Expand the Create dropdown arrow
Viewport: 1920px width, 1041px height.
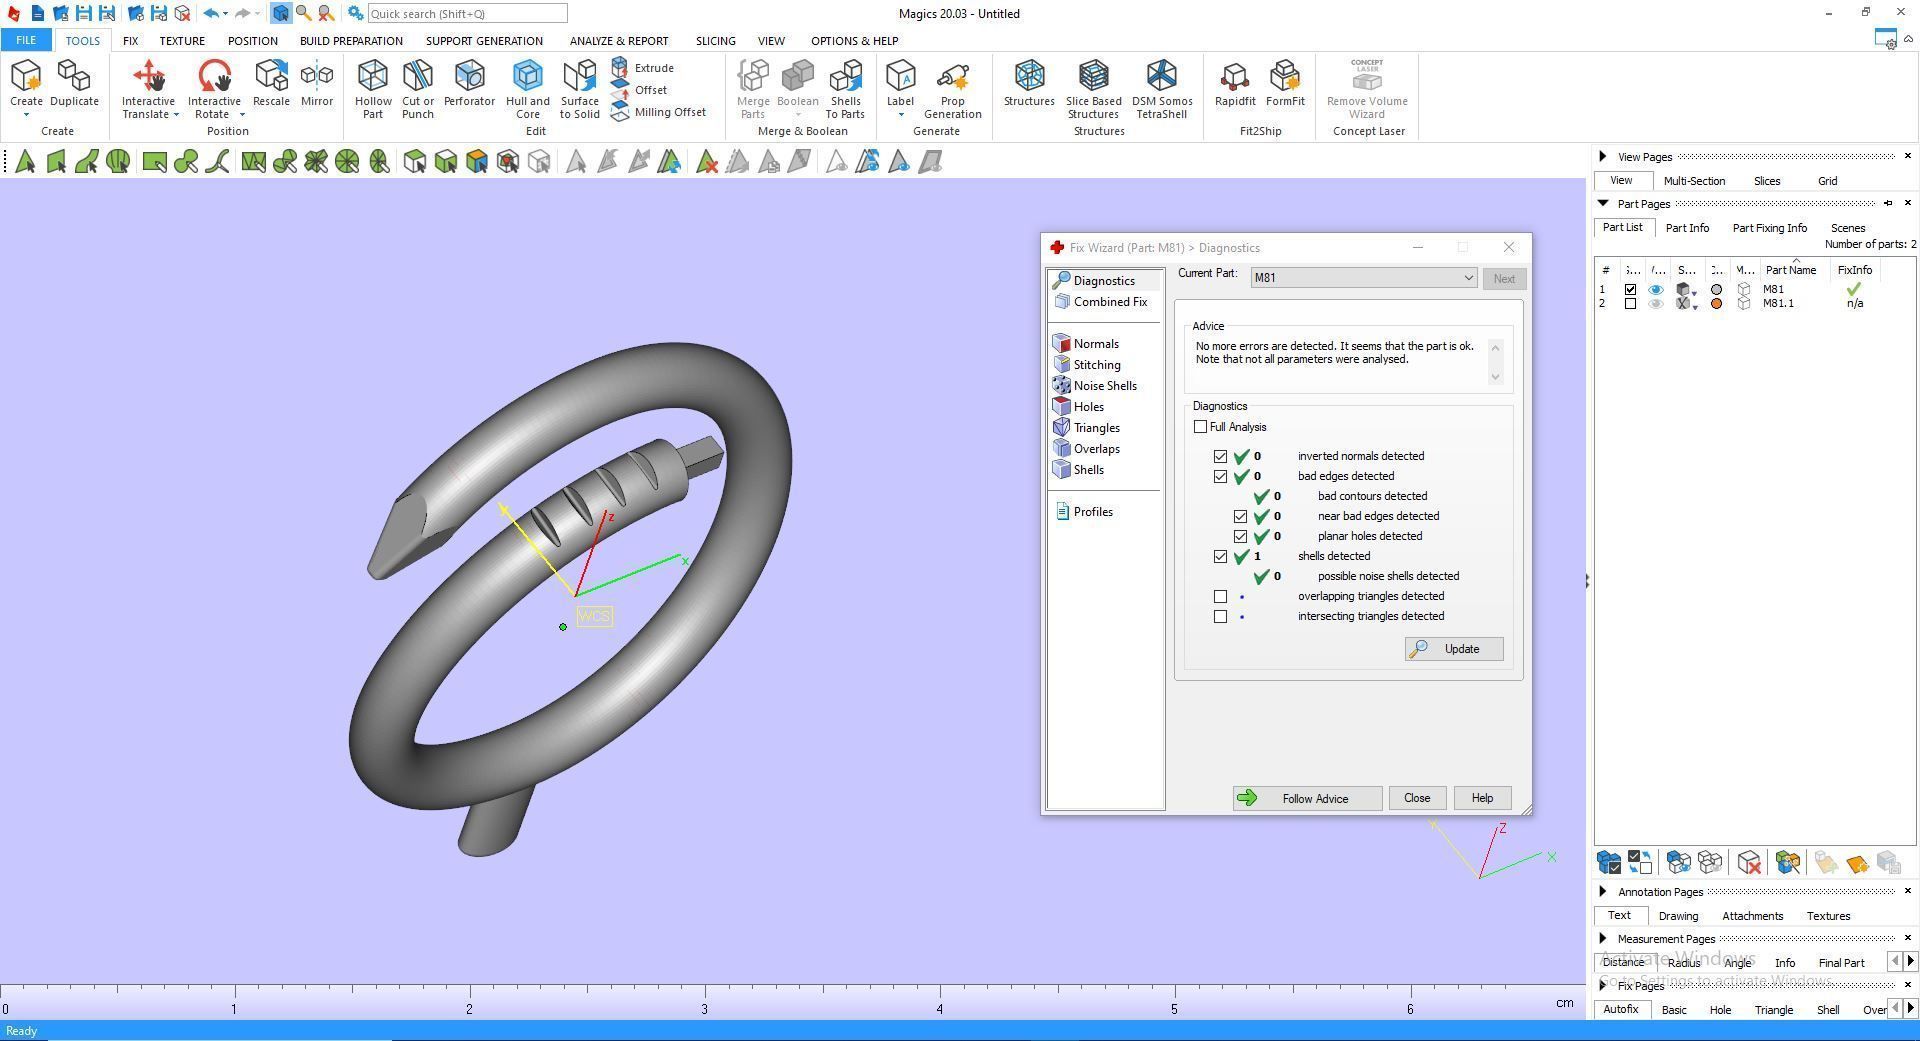coord(26,115)
